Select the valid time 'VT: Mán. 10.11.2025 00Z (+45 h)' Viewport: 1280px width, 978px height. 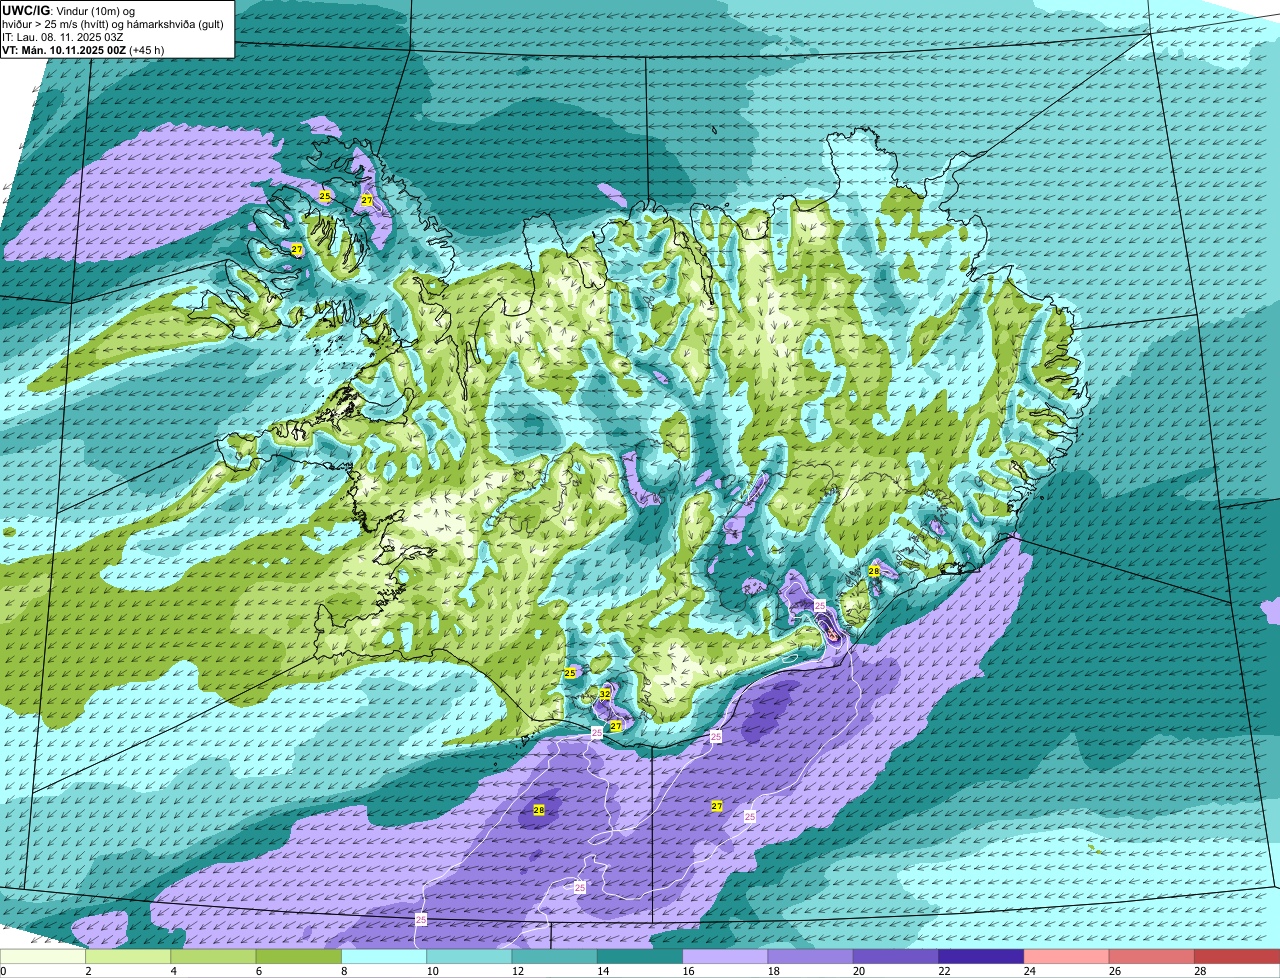[83, 49]
